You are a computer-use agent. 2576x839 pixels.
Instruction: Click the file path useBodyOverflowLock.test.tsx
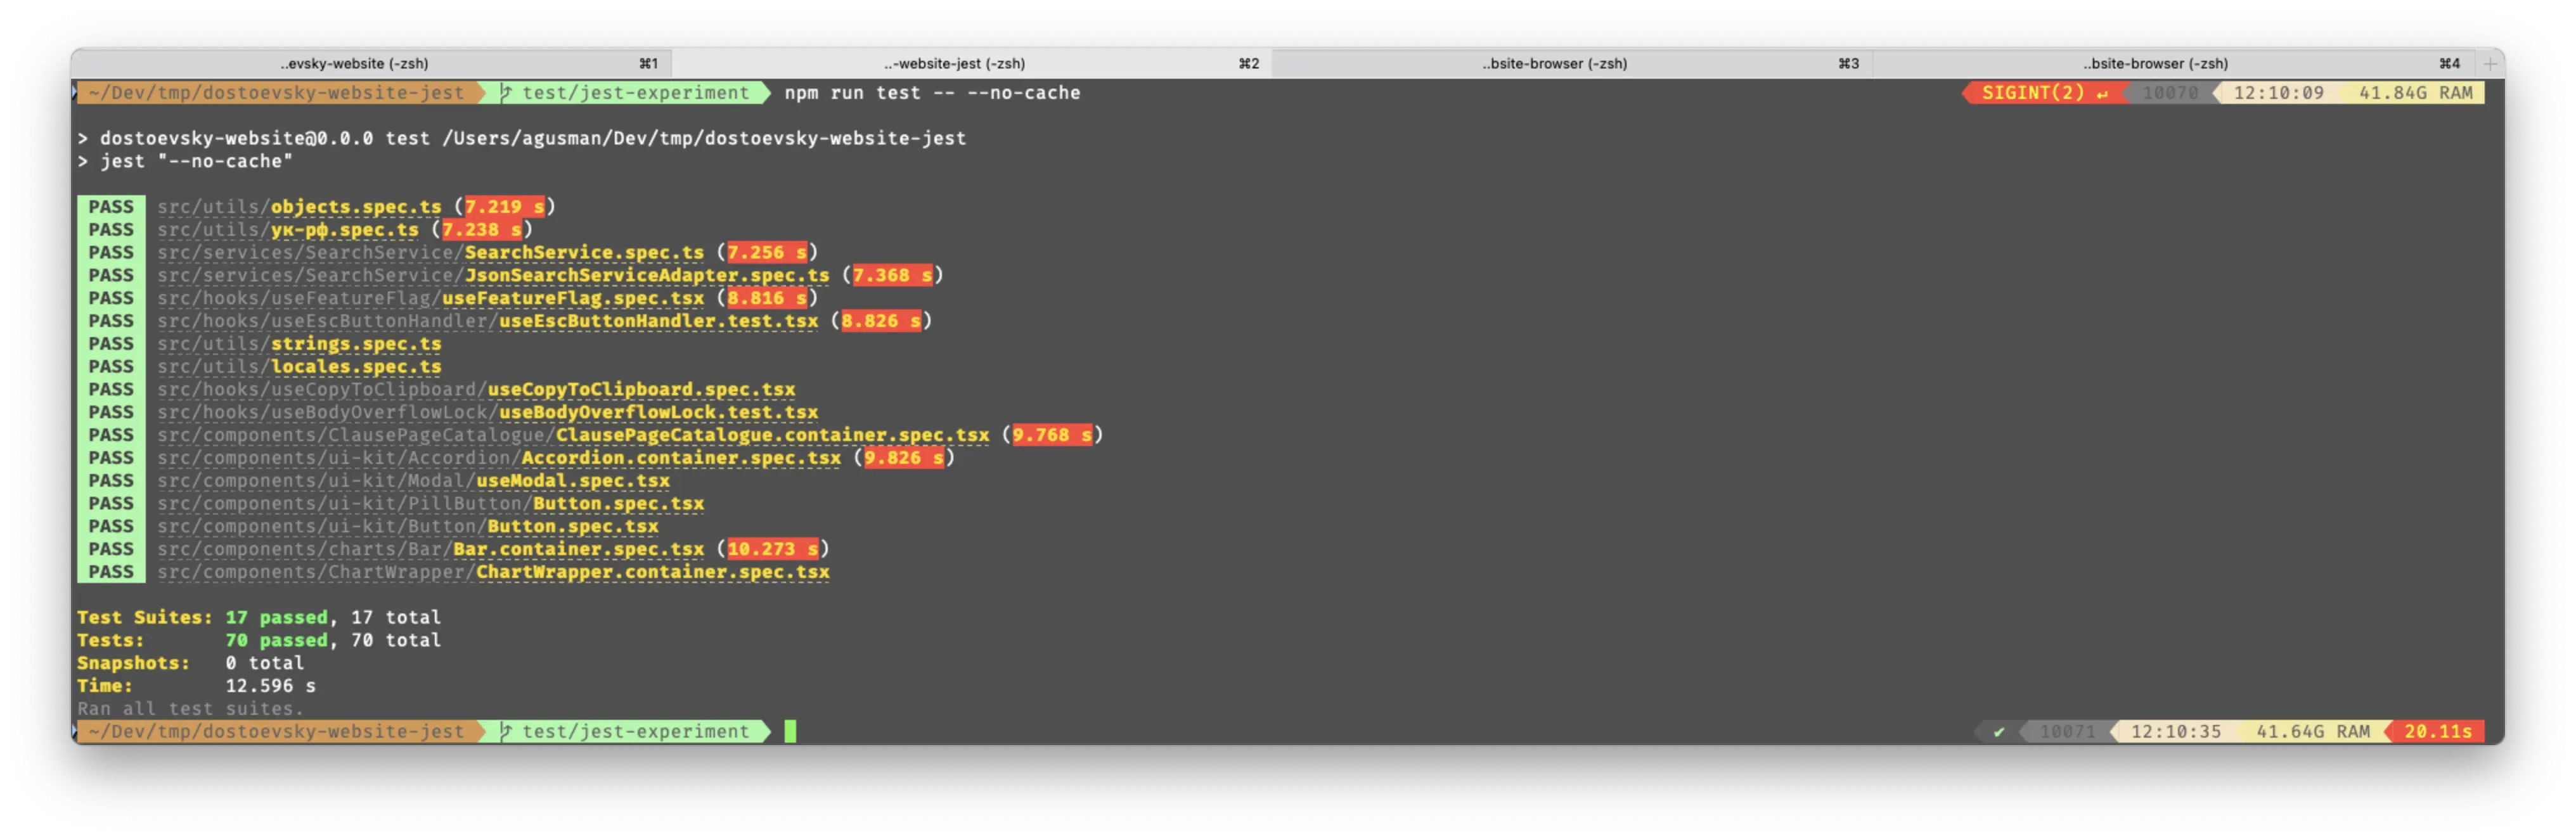487,413
